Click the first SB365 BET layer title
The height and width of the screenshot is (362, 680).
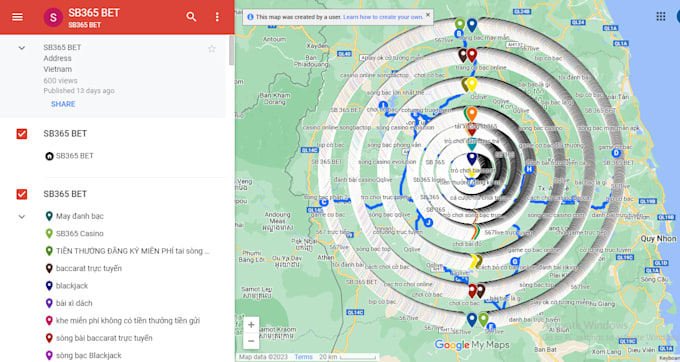[x=65, y=134]
